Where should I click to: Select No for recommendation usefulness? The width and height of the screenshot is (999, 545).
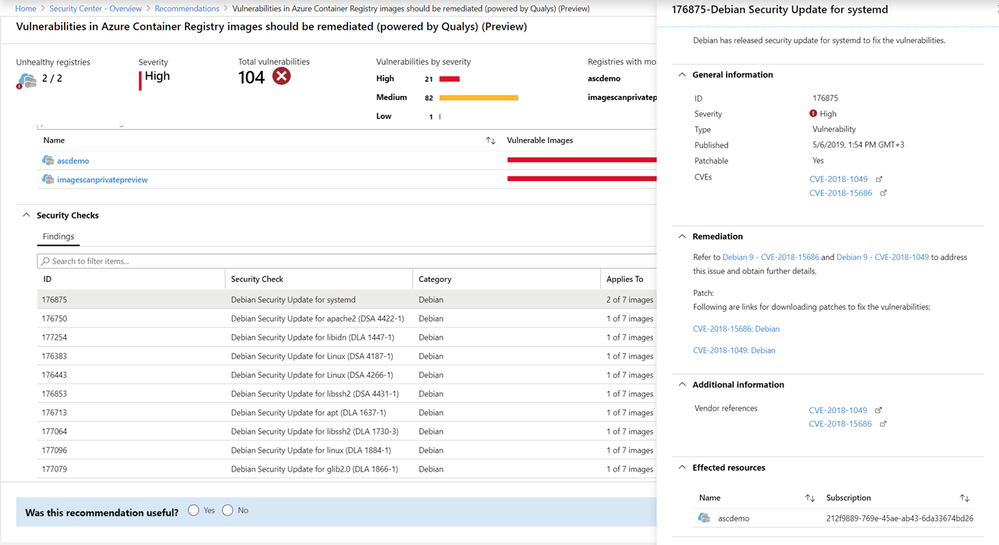click(227, 511)
